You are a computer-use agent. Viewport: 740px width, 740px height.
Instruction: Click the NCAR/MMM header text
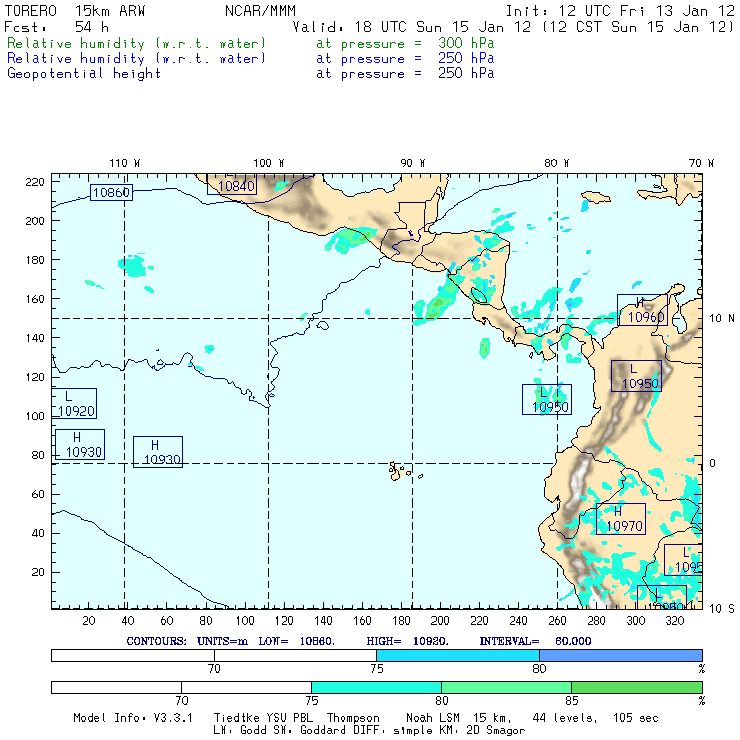click(x=261, y=11)
